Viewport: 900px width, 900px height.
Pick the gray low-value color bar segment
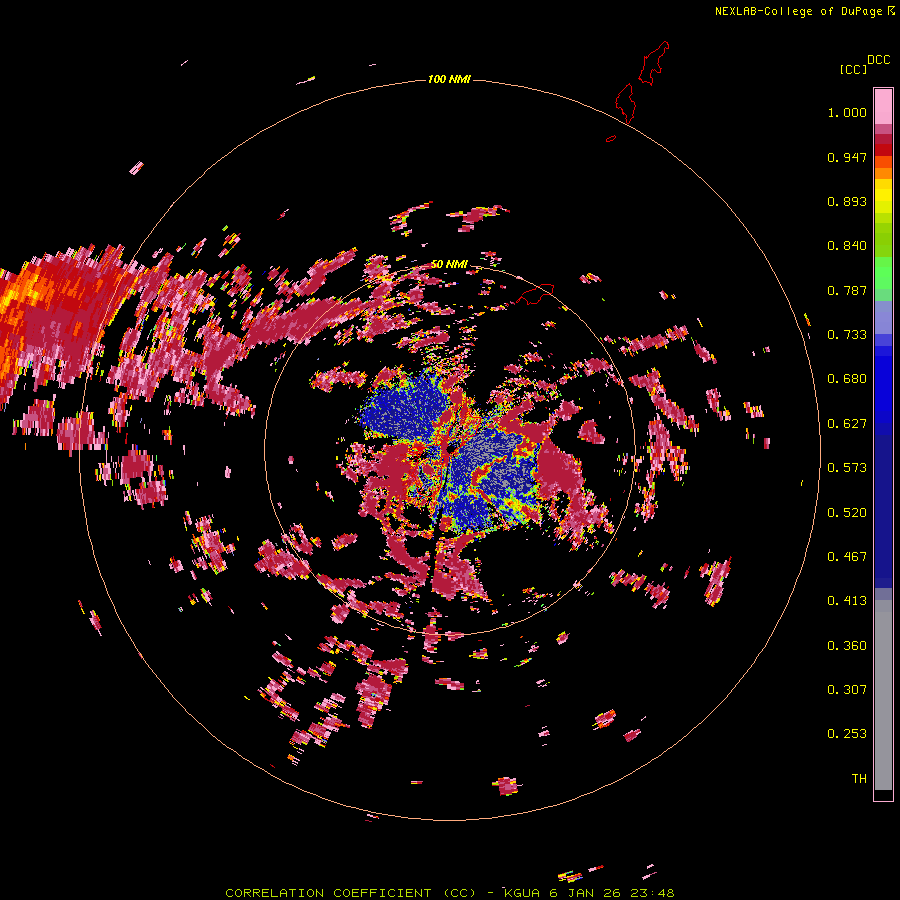[883, 695]
